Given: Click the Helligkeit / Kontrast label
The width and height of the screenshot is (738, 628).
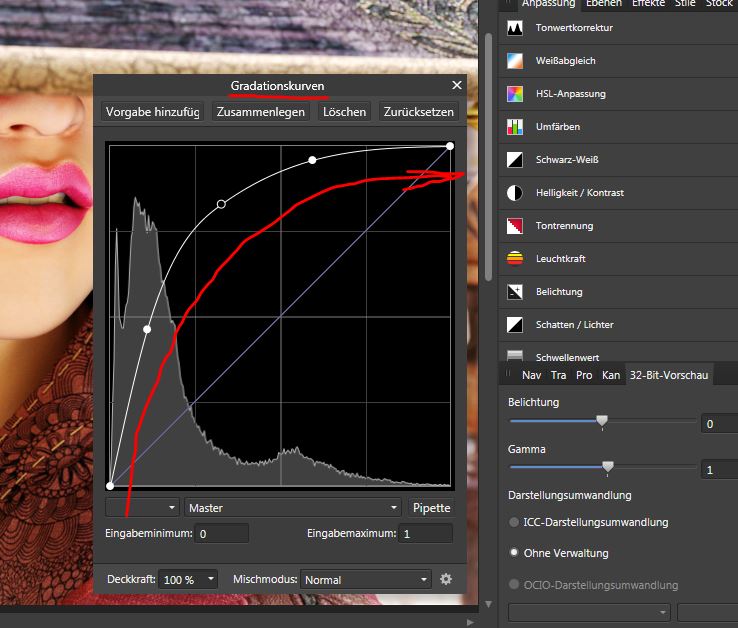Looking at the screenshot, I should [x=580, y=193].
